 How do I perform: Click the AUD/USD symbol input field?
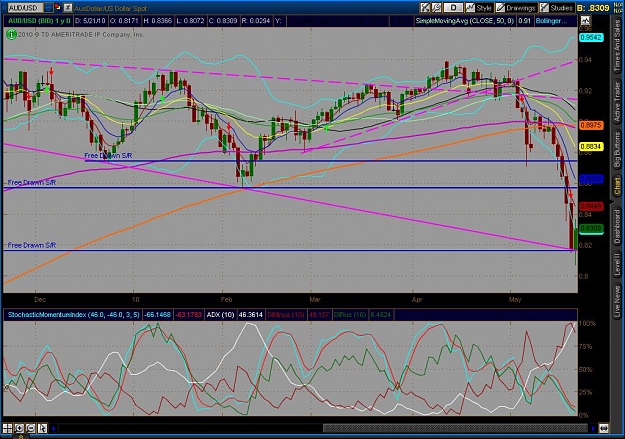(25, 8)
